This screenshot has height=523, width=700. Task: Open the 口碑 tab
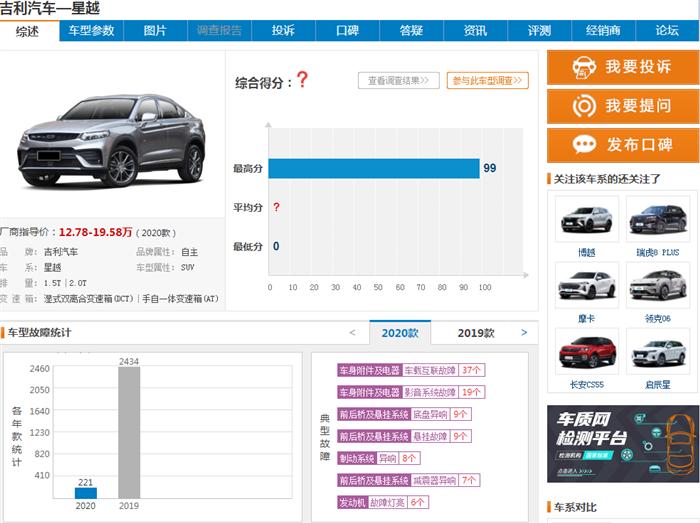tap(347, 31)
